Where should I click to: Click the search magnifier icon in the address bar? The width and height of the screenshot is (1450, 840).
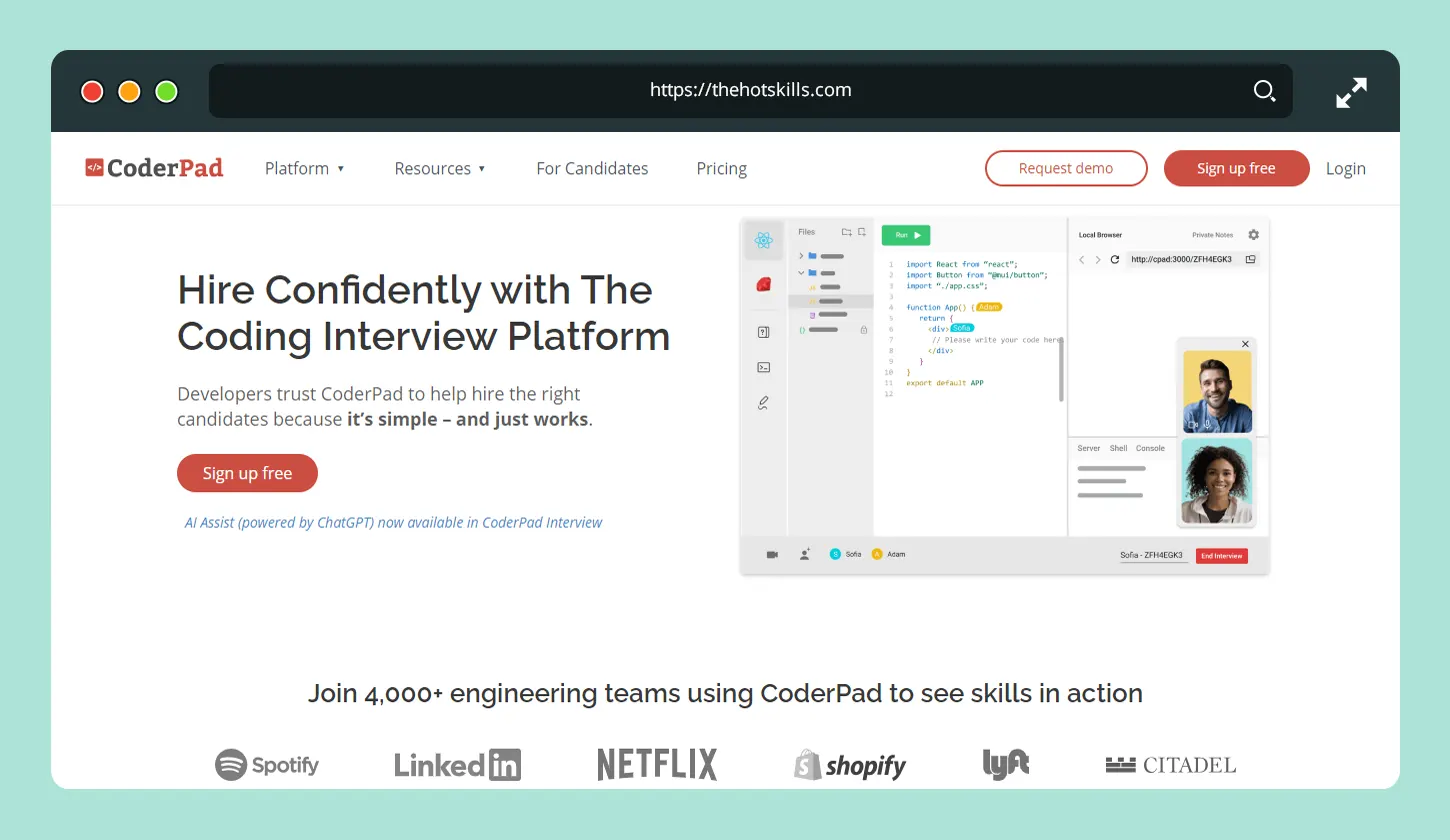(1264, 91)
